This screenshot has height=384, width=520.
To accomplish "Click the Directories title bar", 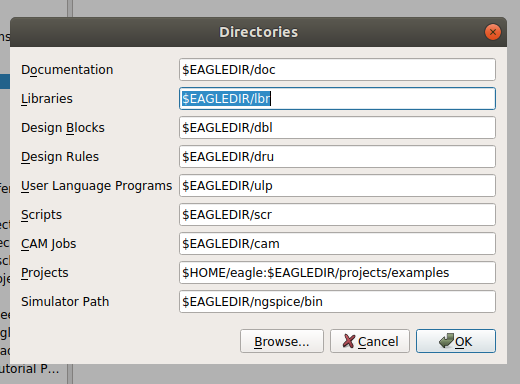I will pyautogui.click(x=258, y=32).
